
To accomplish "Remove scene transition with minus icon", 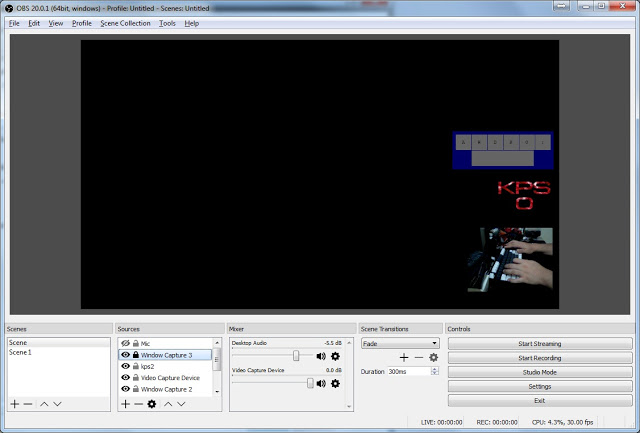I will pos(419,358).
